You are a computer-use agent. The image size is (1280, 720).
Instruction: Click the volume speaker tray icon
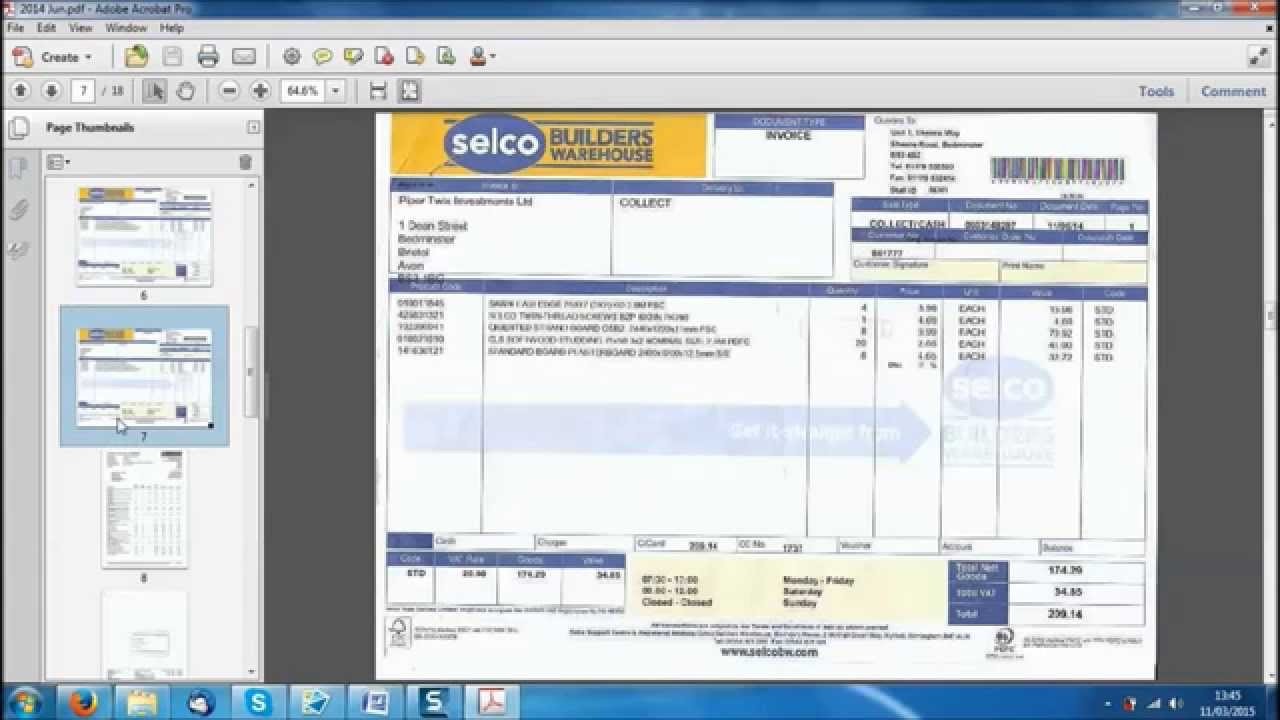(1176, 703)
